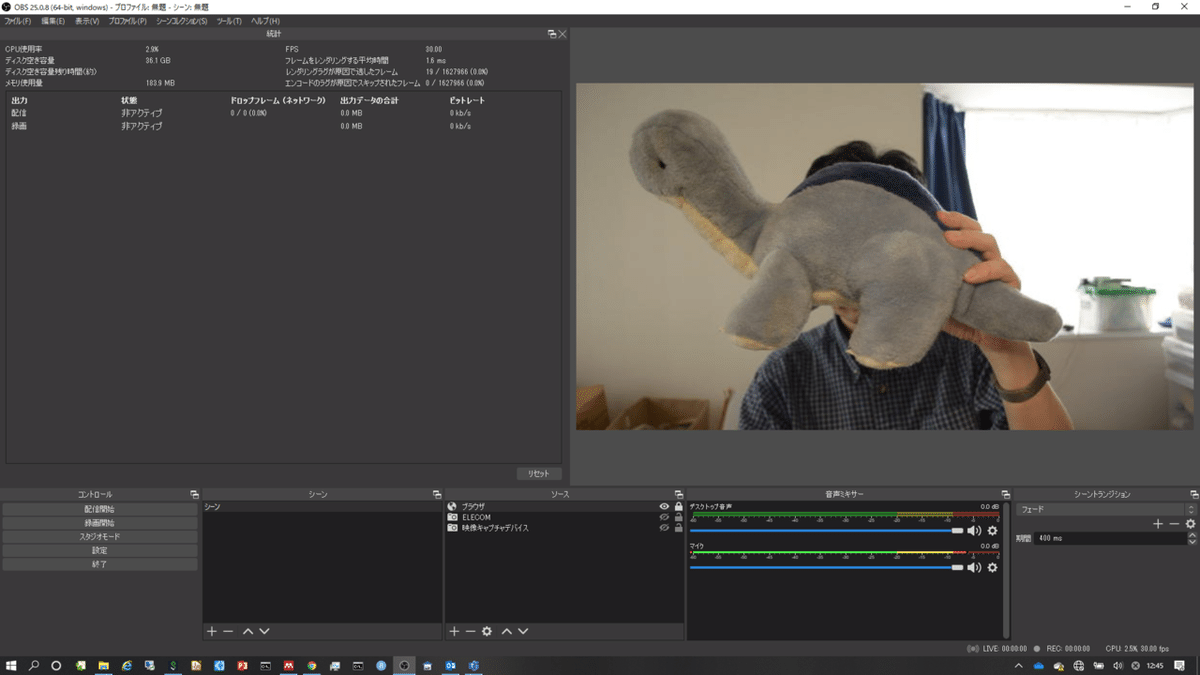Open the 編集 menu
The height and width of the screenshot is (675, 1200).
52,21
